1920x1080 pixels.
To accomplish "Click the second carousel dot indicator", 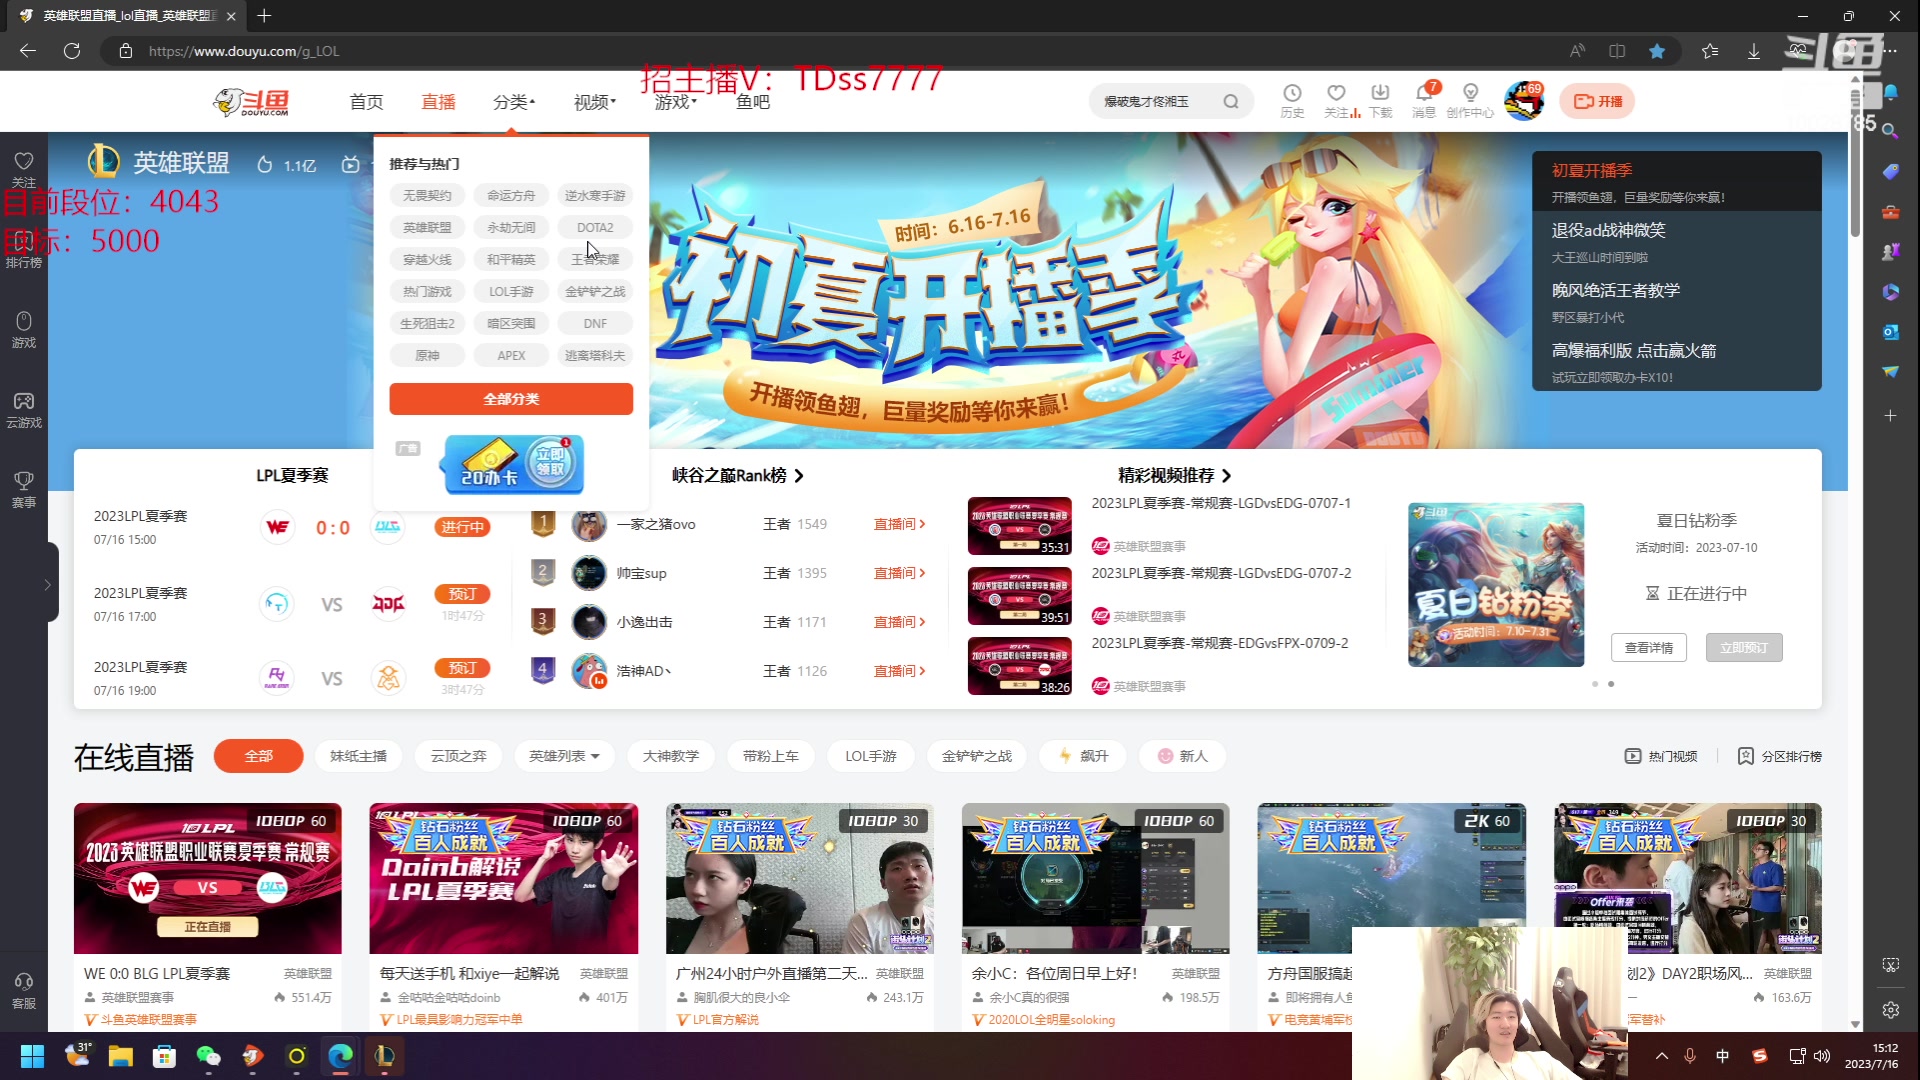I will coord(1611,684).
